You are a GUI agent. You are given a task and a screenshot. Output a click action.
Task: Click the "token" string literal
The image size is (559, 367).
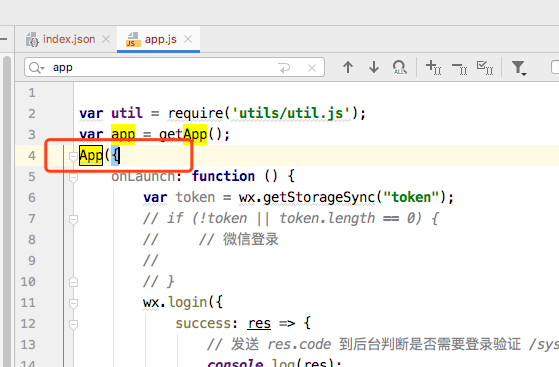point(411,198)
